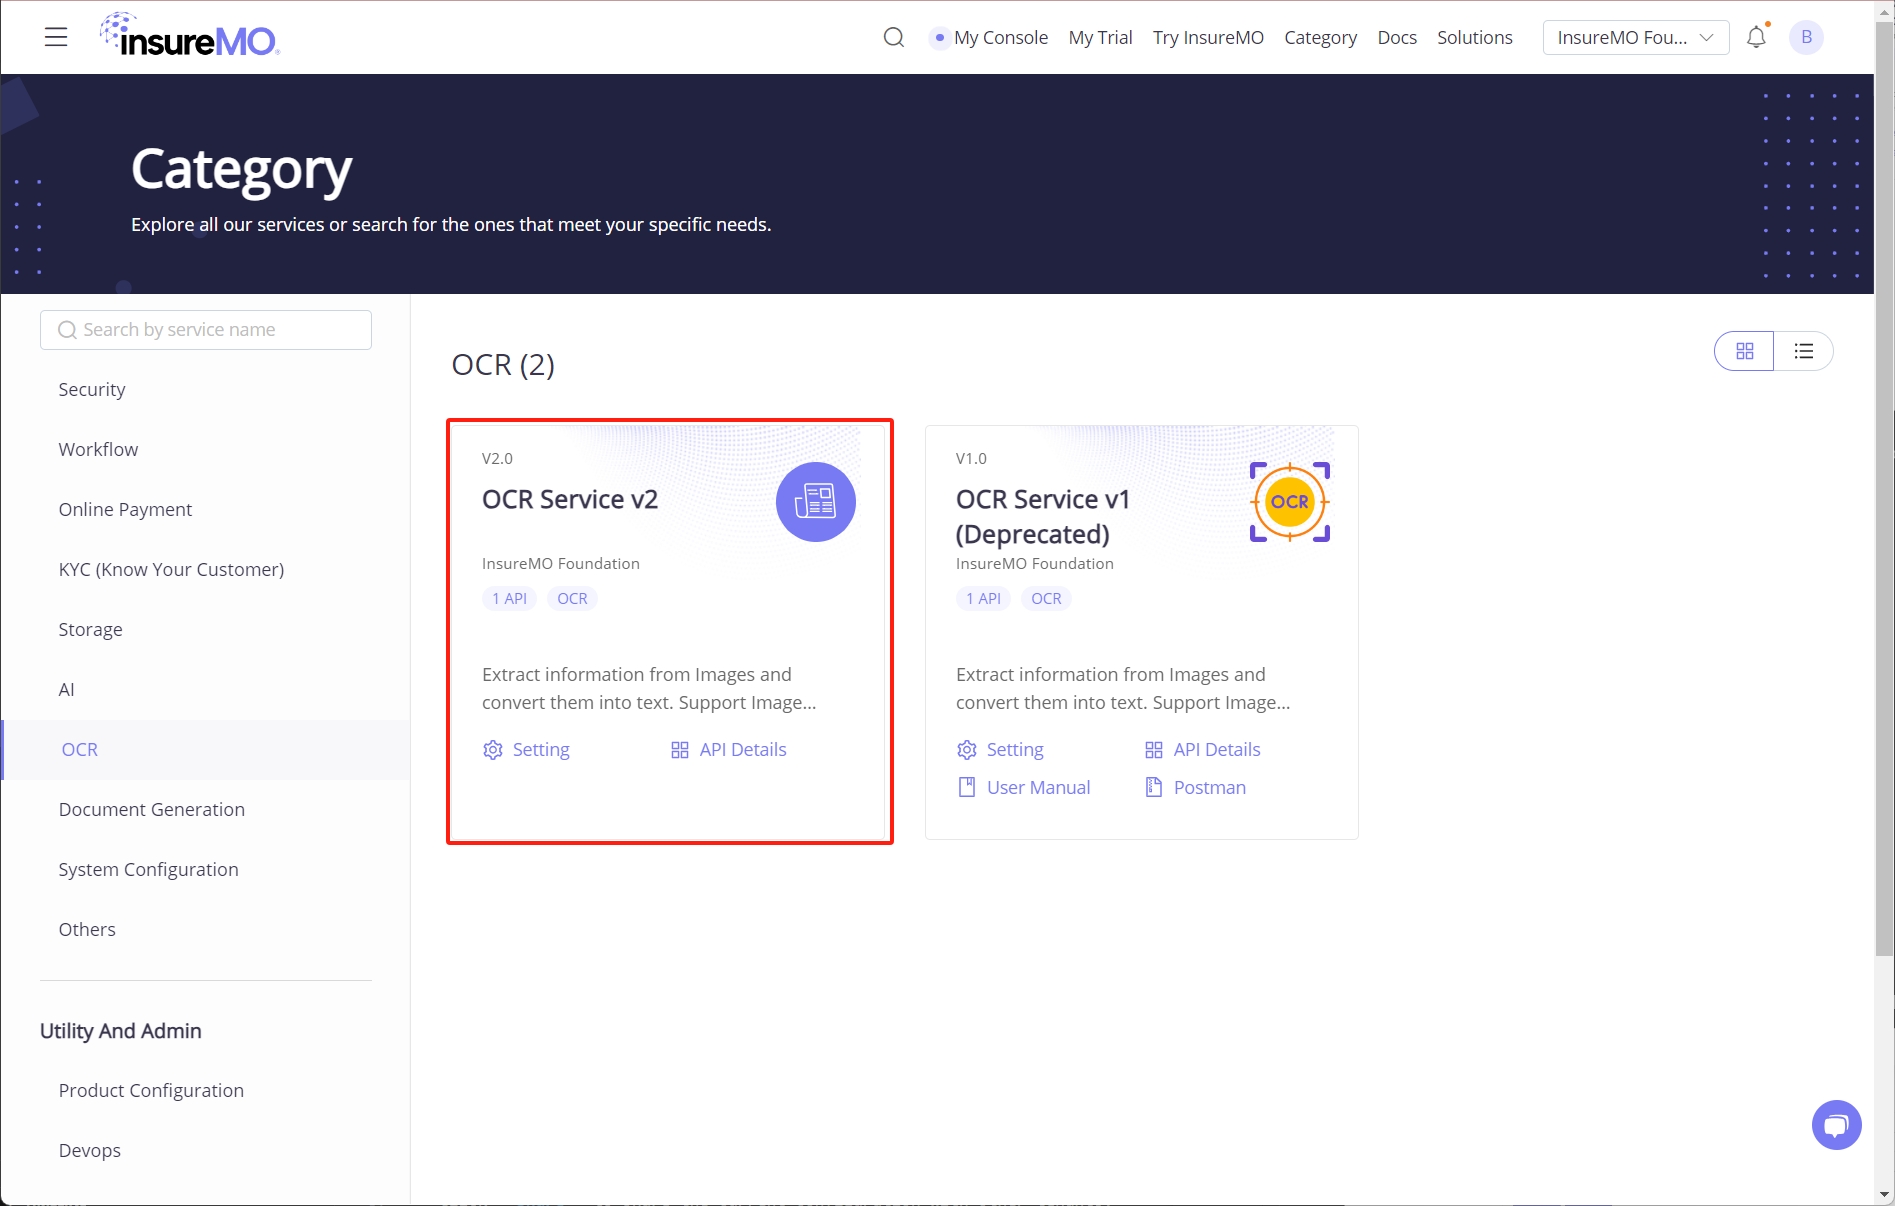Click the InsureMO logo
The image size is (1895, 1206).
point(190,35)
